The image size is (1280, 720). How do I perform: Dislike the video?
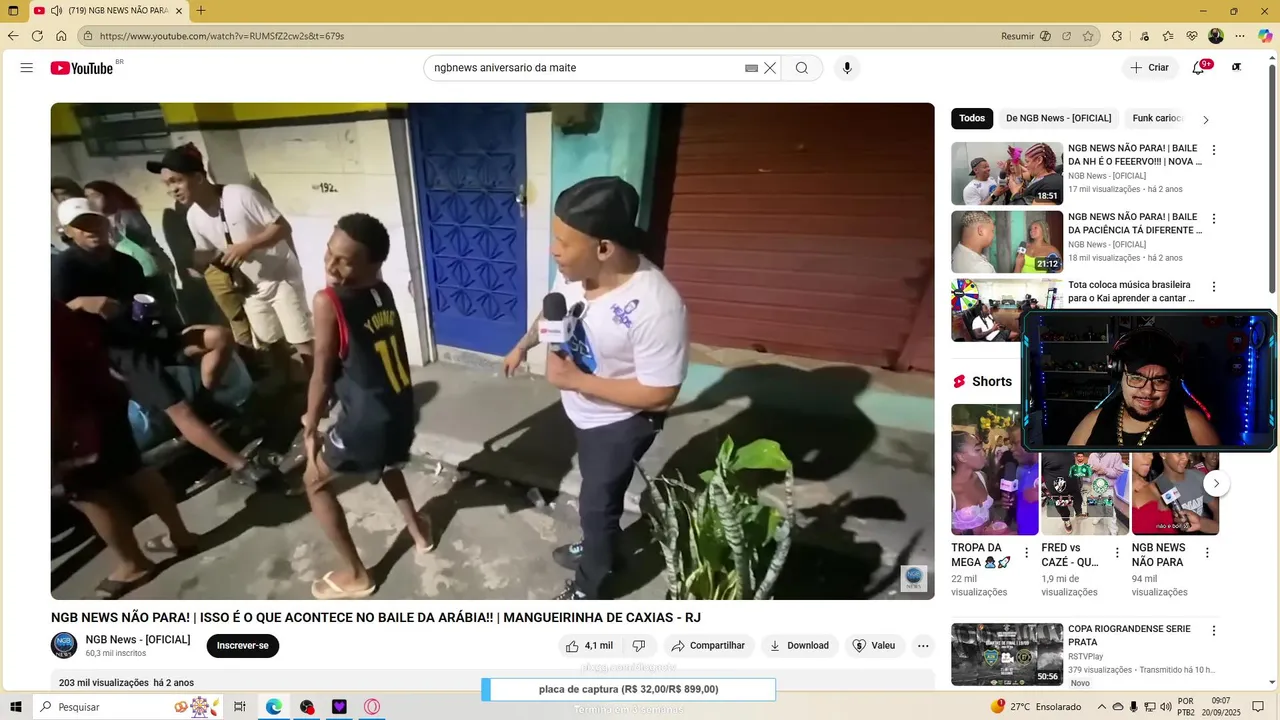pyautogui.click(x=639, y=646)
